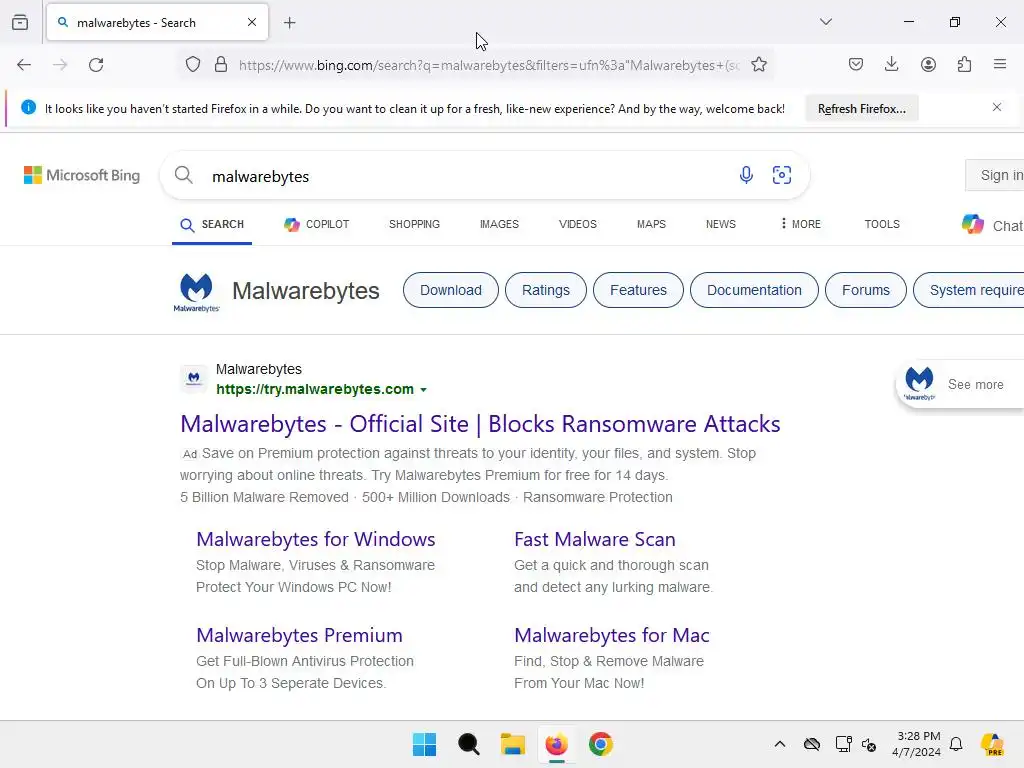Click the Refresh Firefox... button

pyautogui.click(x=862, y=108)
